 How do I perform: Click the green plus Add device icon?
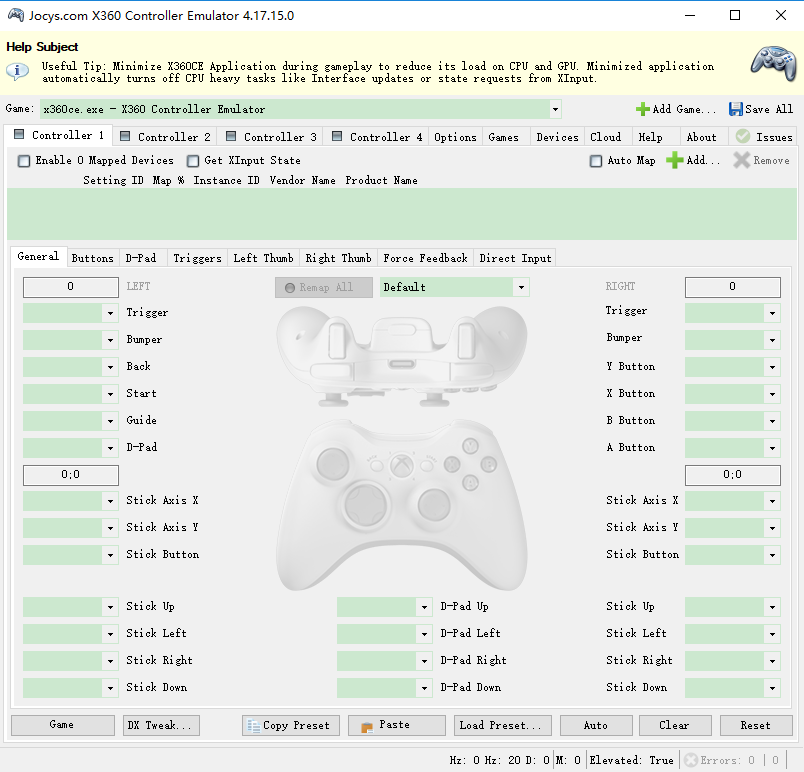click(x=675, y=160)
